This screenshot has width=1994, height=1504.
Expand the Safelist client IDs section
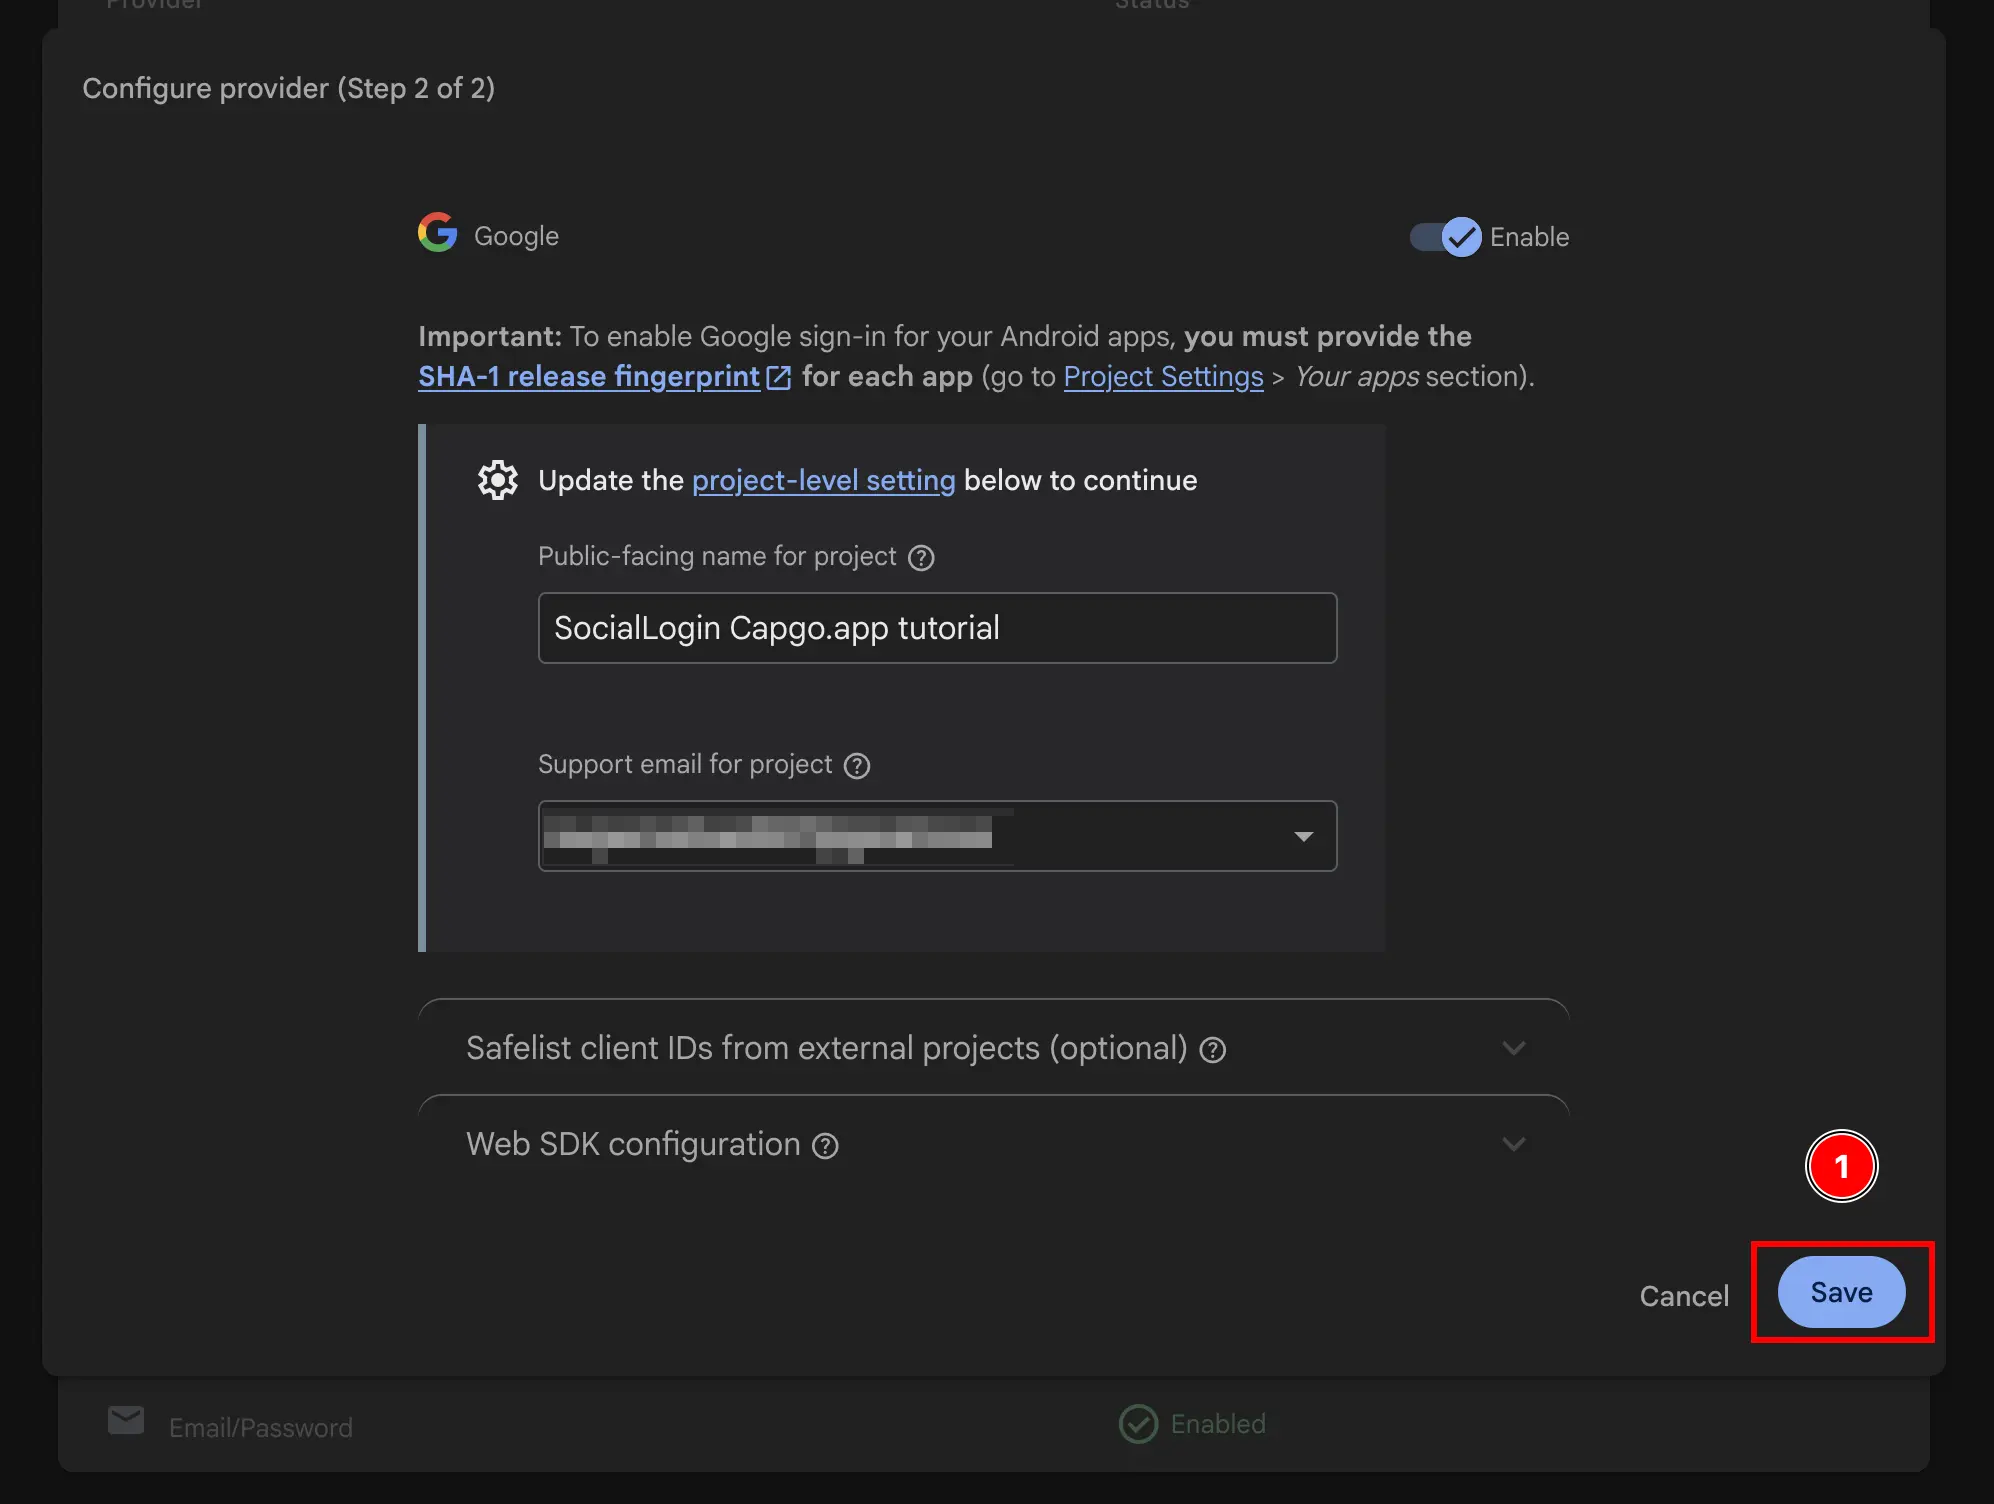[x=1514, y=1048]
